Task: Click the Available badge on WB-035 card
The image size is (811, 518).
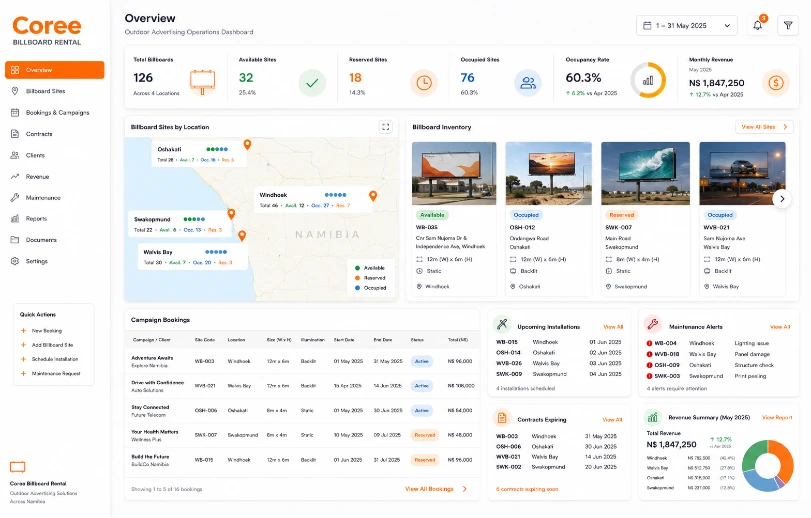Action: coord(432,215)
